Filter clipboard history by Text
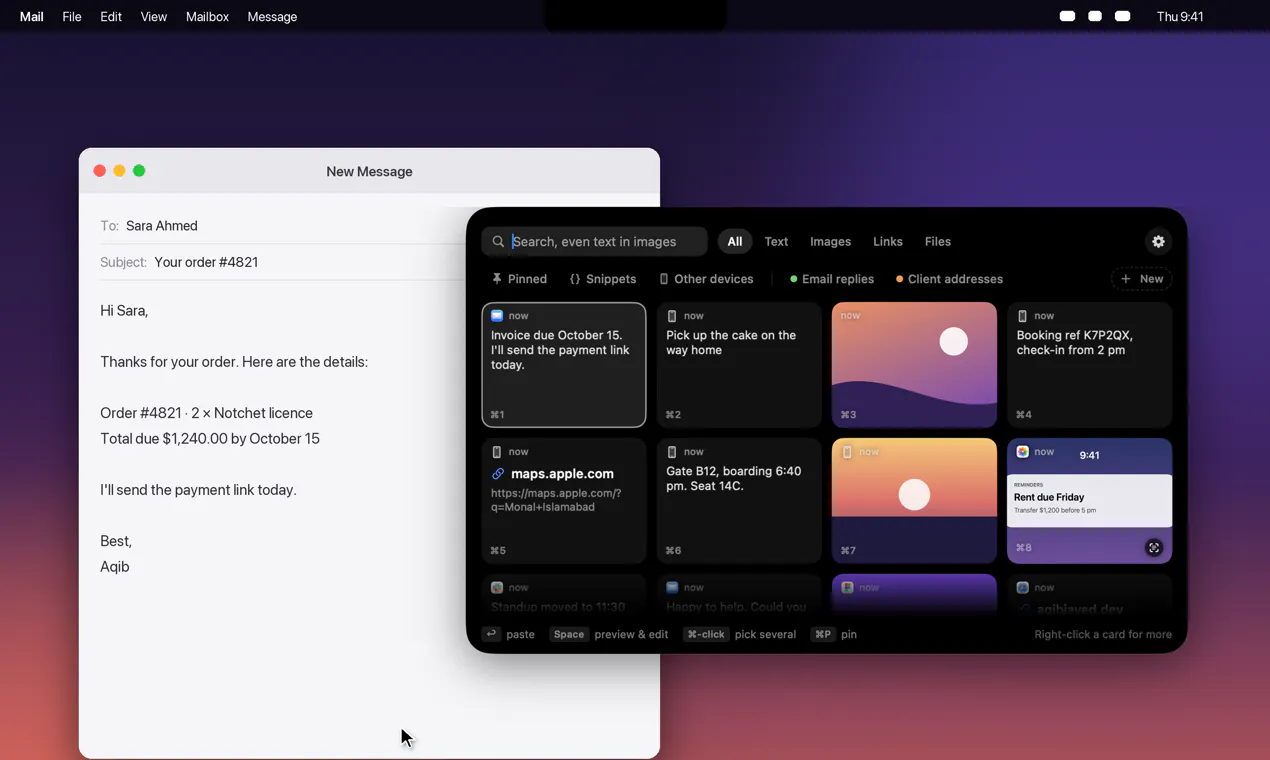Screen dimensions: 1270x760 [776, 241]
